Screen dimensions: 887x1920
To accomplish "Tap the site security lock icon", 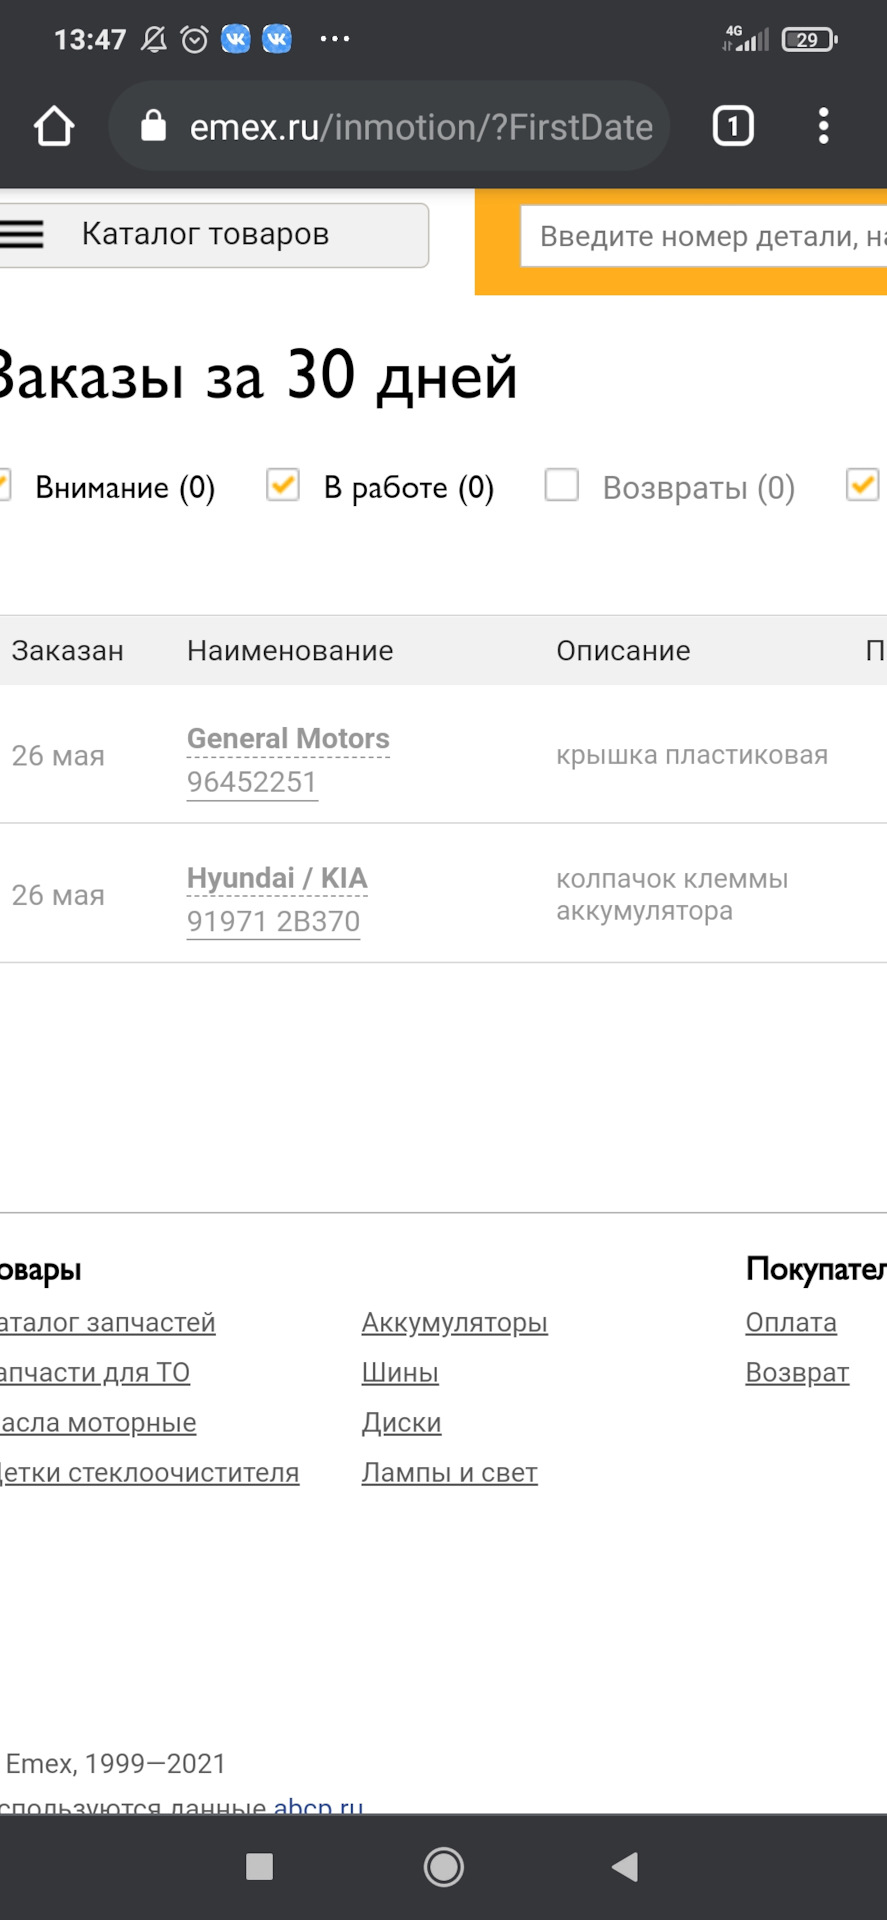I will click(153, 127).
